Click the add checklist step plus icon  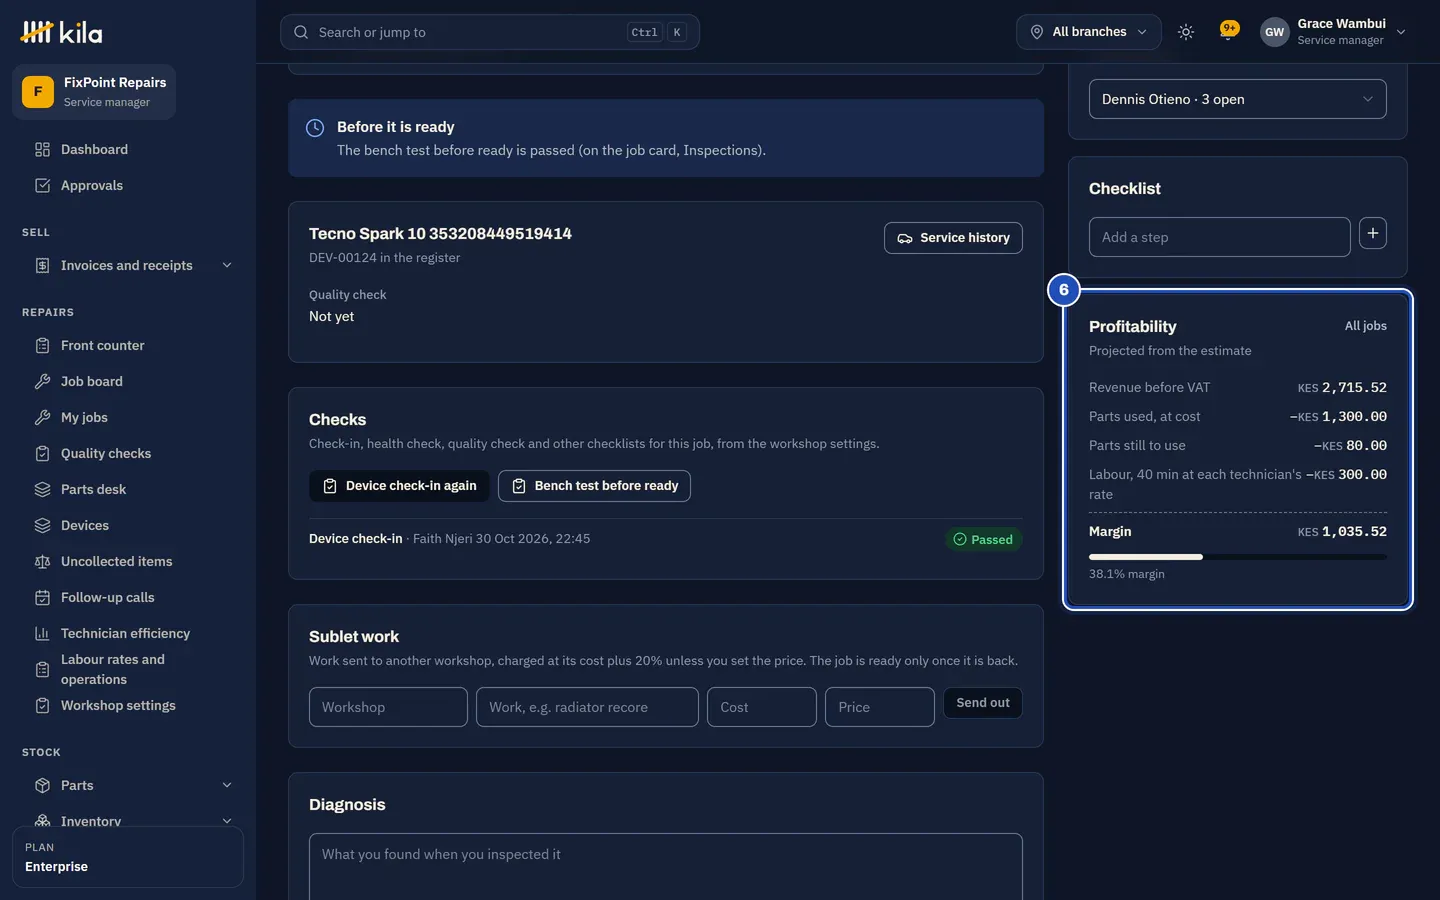click(1373, 233)
